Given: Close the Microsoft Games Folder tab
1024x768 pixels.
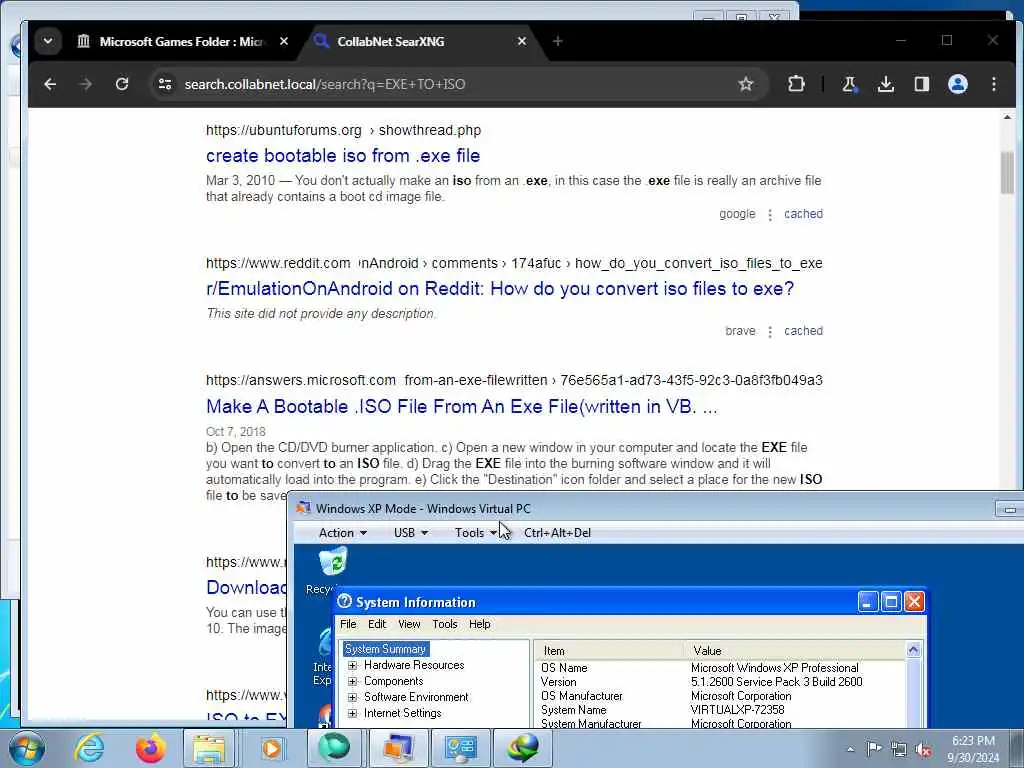Looking at the screenshot, I should (283, 41).
